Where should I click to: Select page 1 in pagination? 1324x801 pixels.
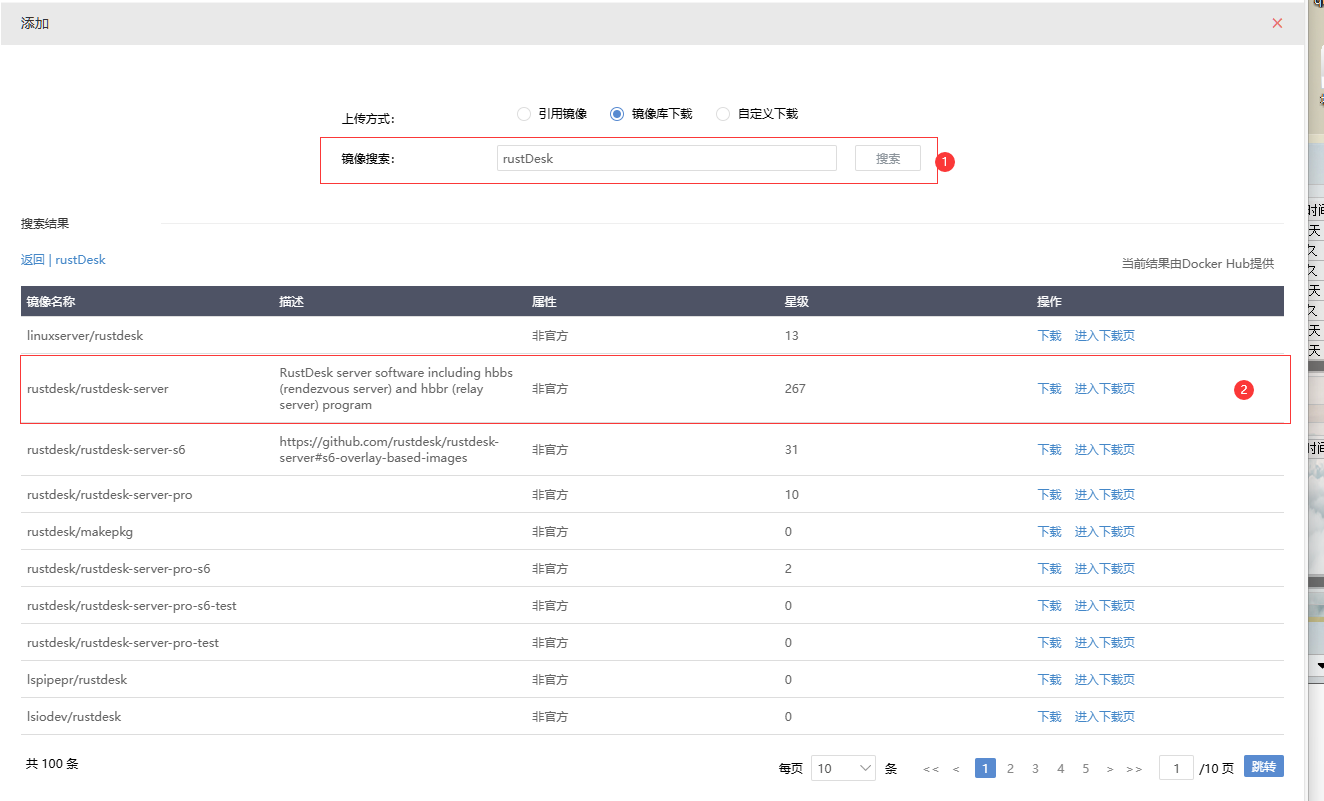pyautogui.click(x=985, y=768)
